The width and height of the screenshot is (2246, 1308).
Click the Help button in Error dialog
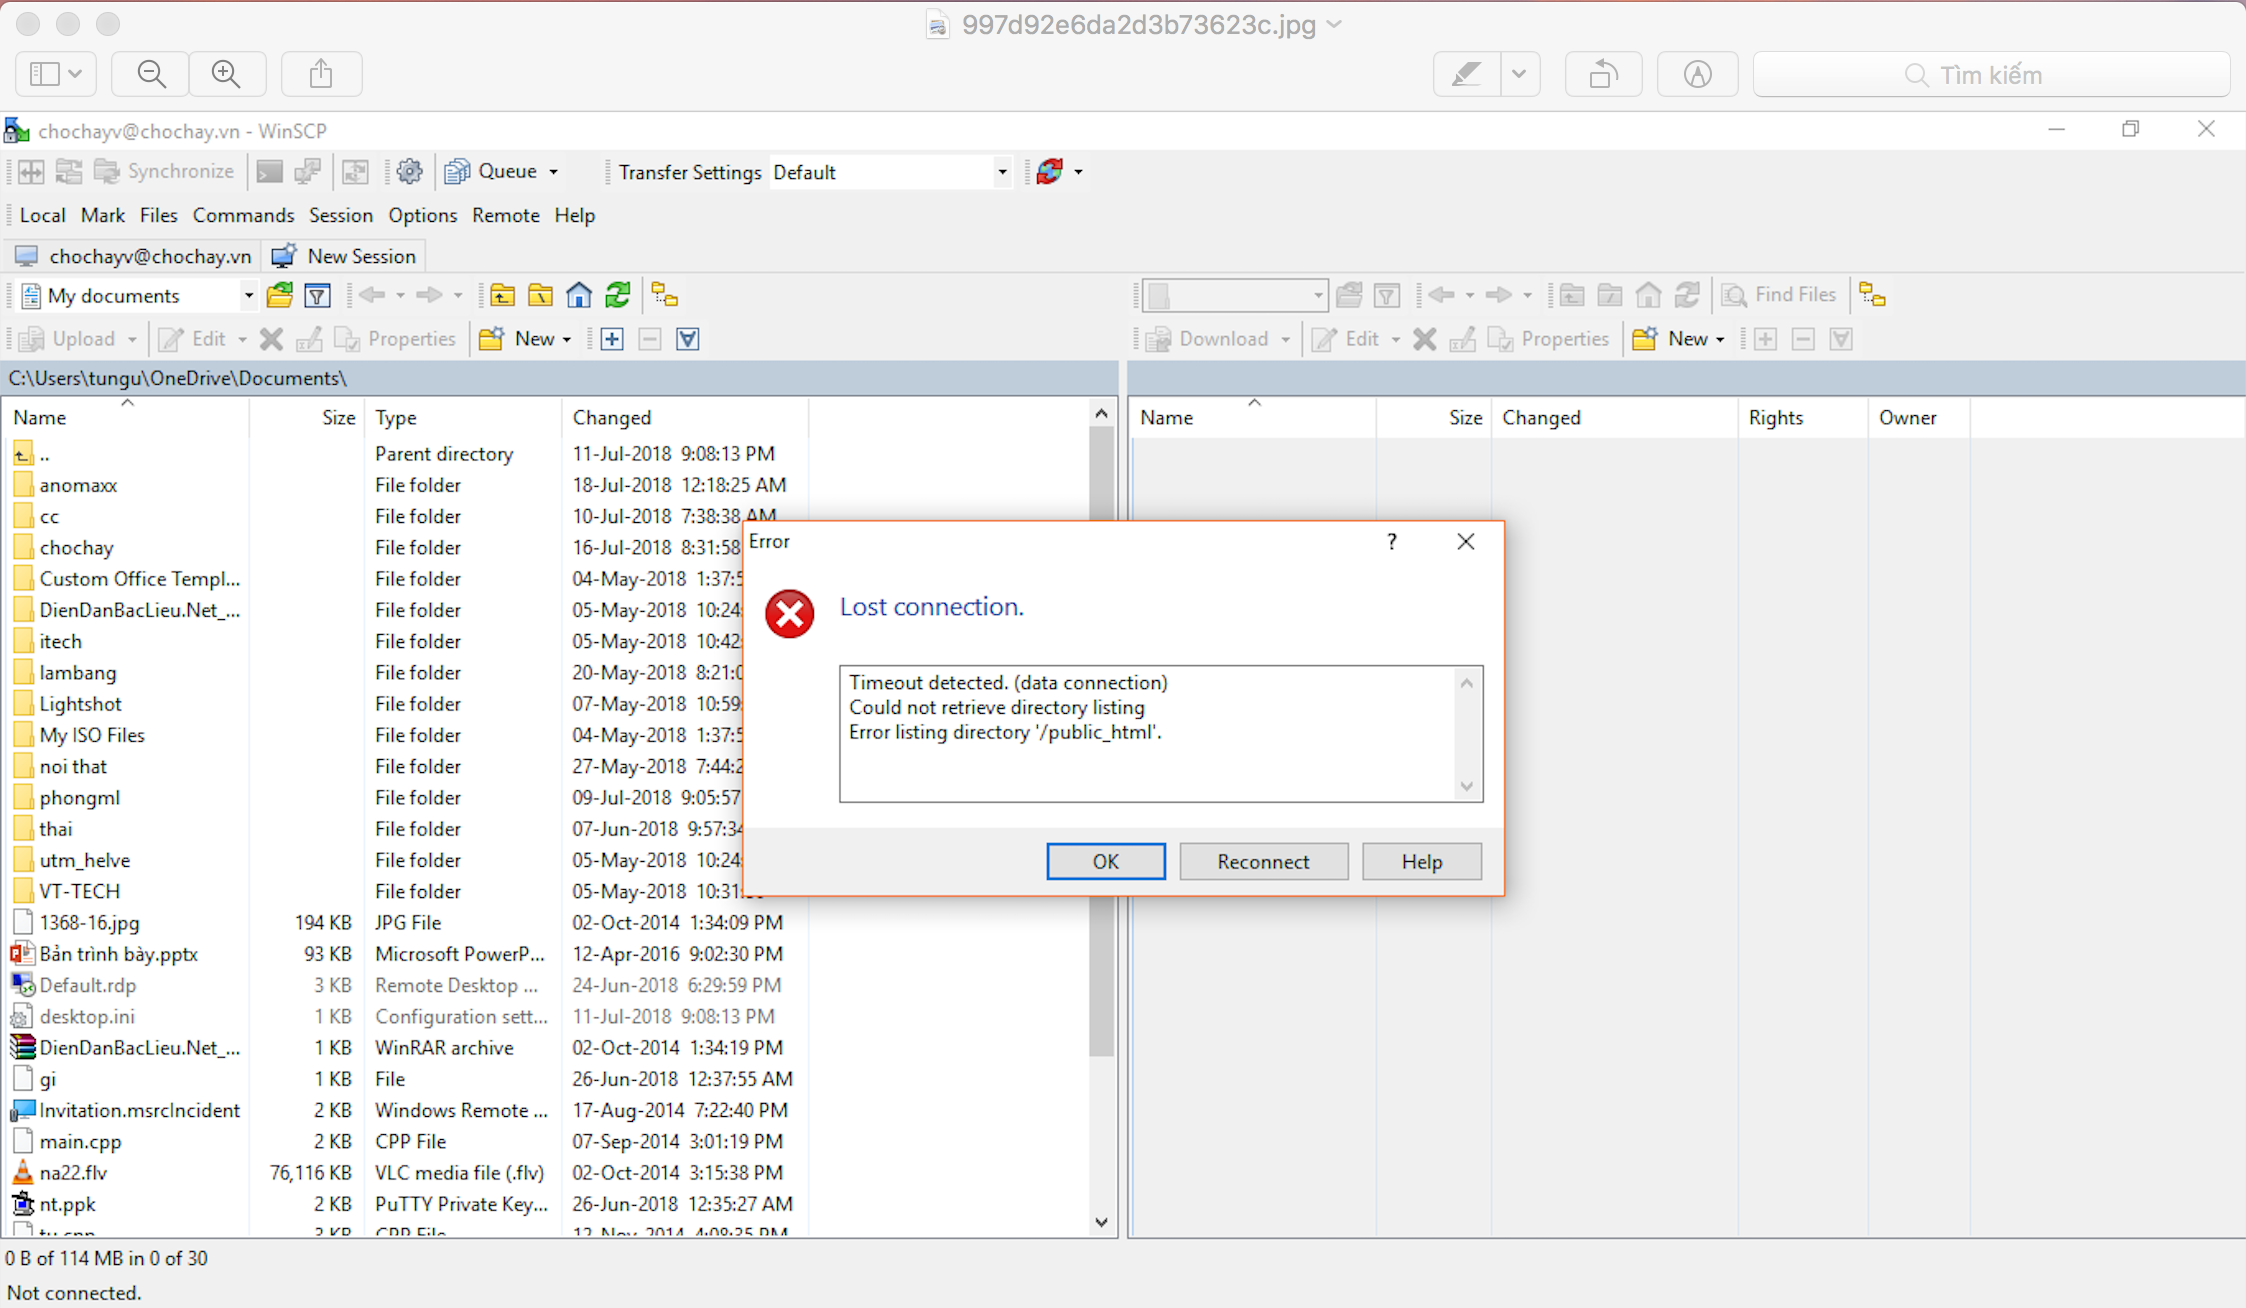(1421, 861)
